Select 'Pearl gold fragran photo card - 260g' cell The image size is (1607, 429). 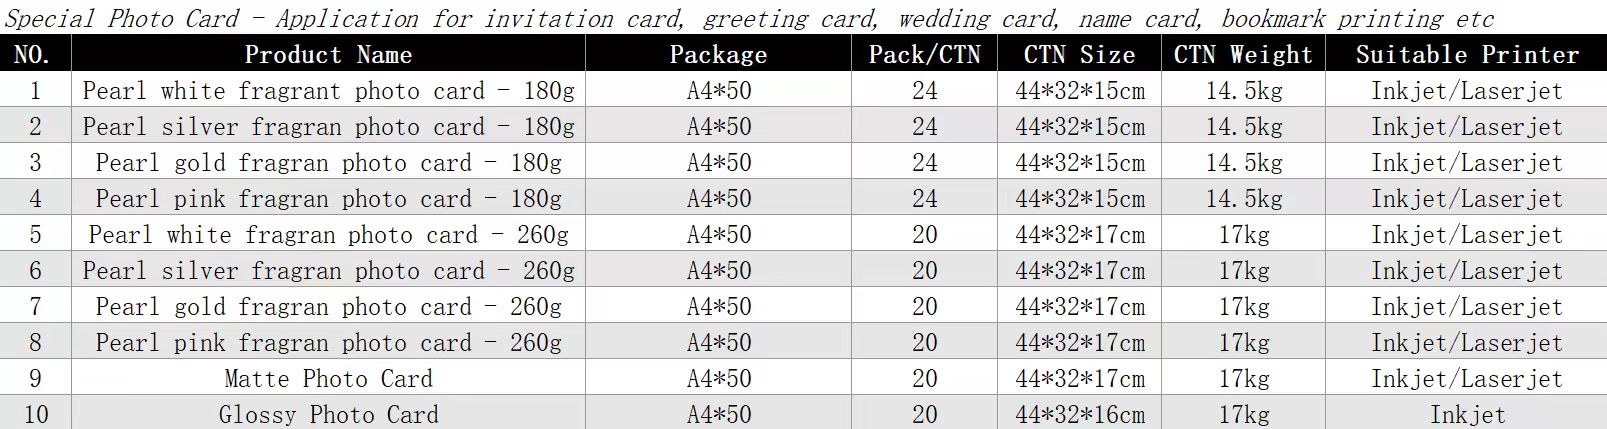click(x=328, y=307)
